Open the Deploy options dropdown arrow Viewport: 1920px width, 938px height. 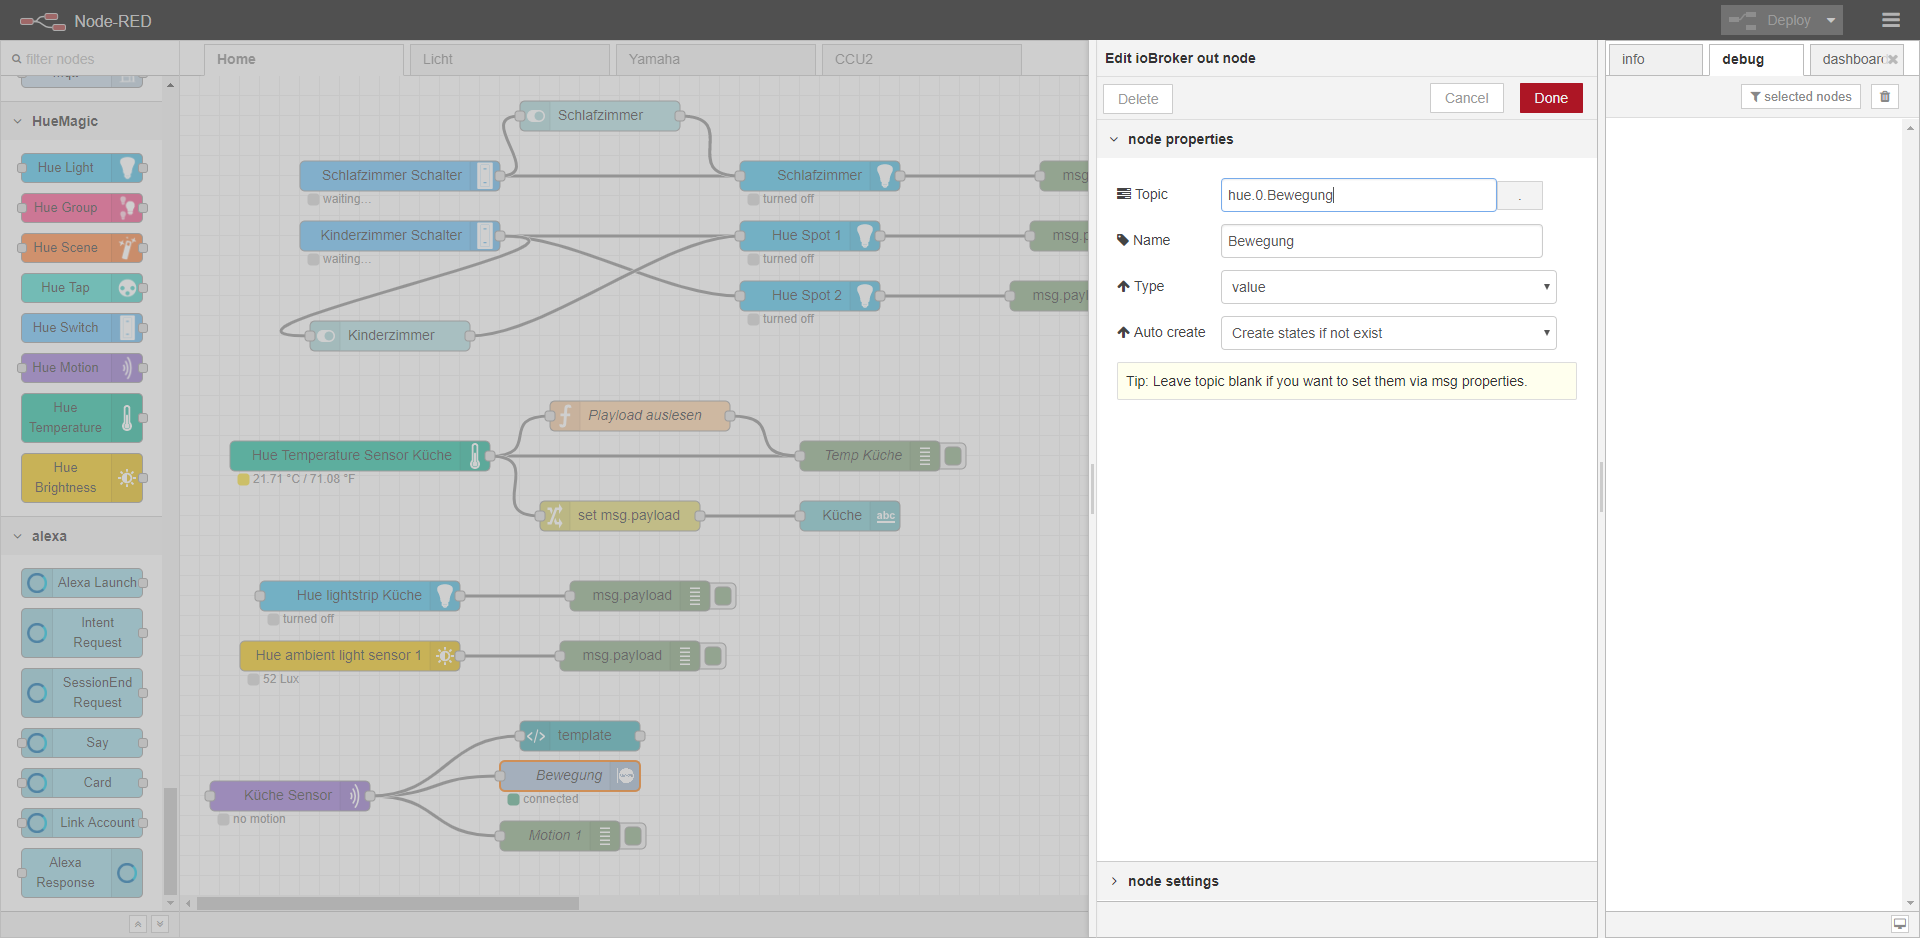pyautogui.click(x=1831, y=20)
